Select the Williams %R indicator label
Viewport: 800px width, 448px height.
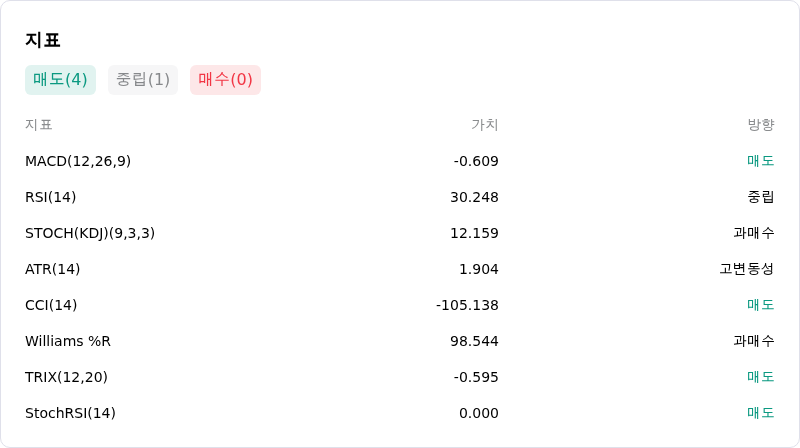(68, 341)
